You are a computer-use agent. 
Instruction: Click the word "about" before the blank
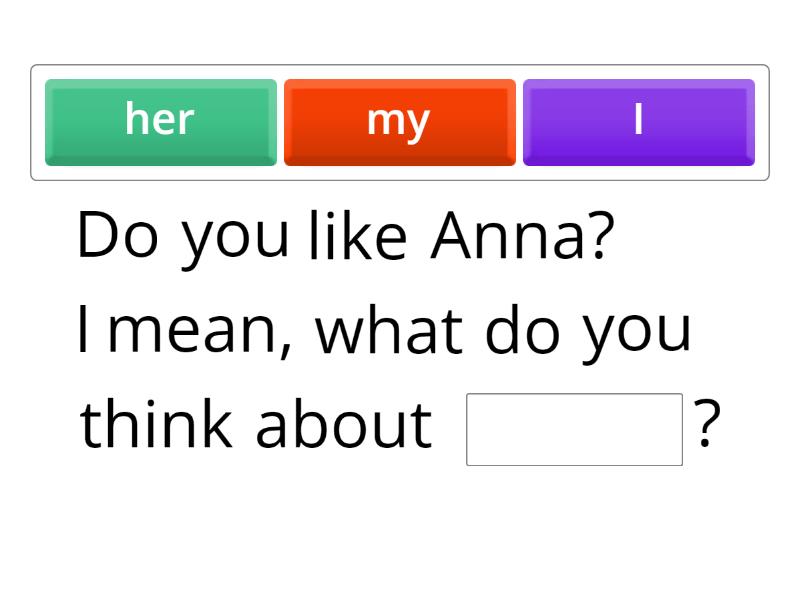(343, 424)
